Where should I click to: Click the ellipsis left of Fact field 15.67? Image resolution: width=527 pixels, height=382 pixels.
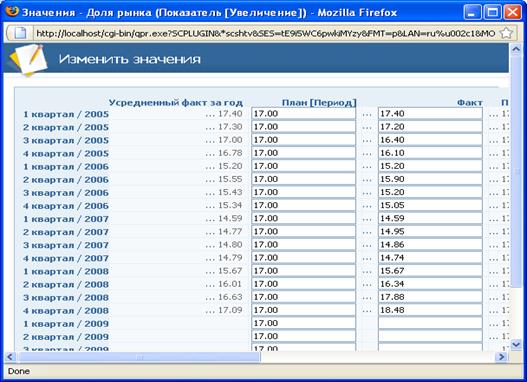click(x=367, y=272)
